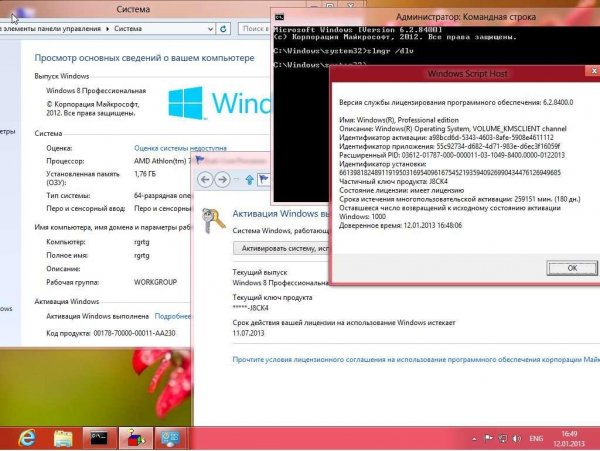Viewport: 600px width, 451px height.
Task: Click the AMD Athlon processor value
Action: click(x=162, y=161)
